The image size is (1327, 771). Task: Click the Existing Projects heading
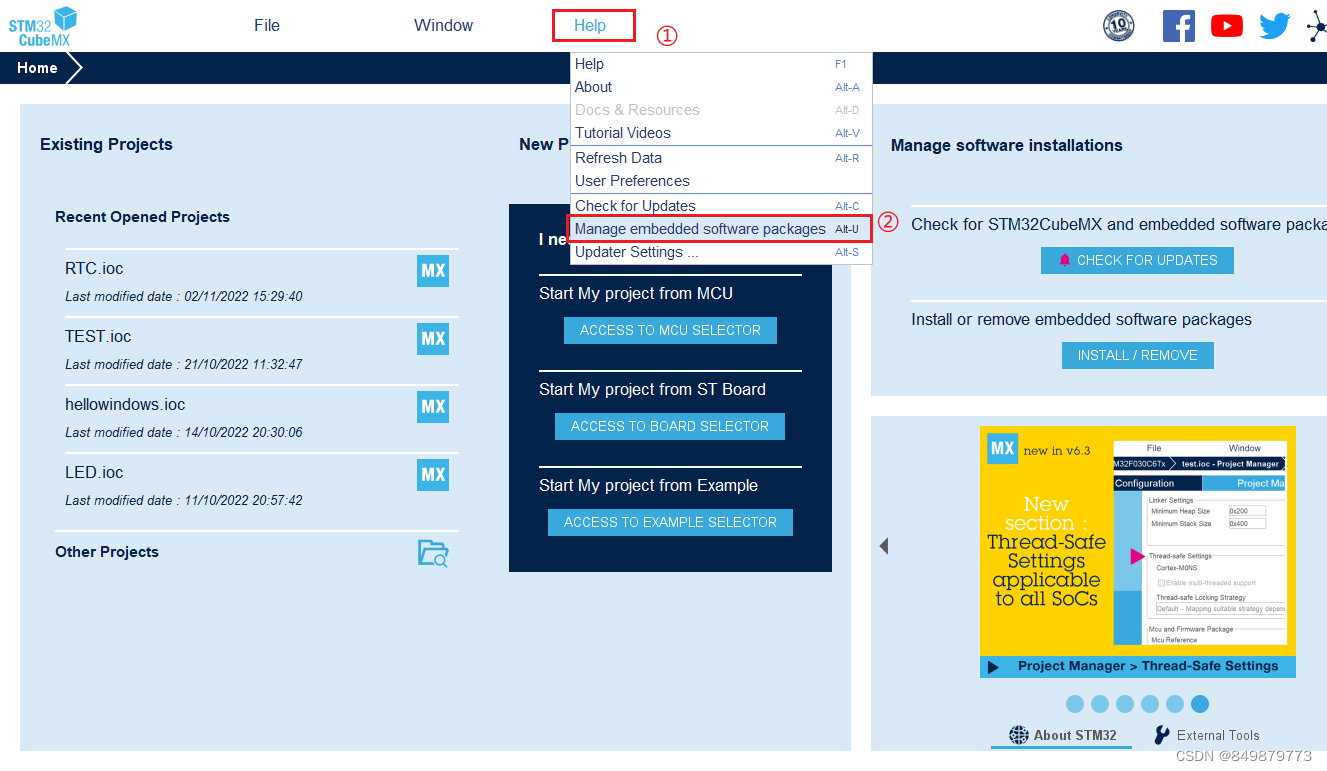click(x=106, y=145)
